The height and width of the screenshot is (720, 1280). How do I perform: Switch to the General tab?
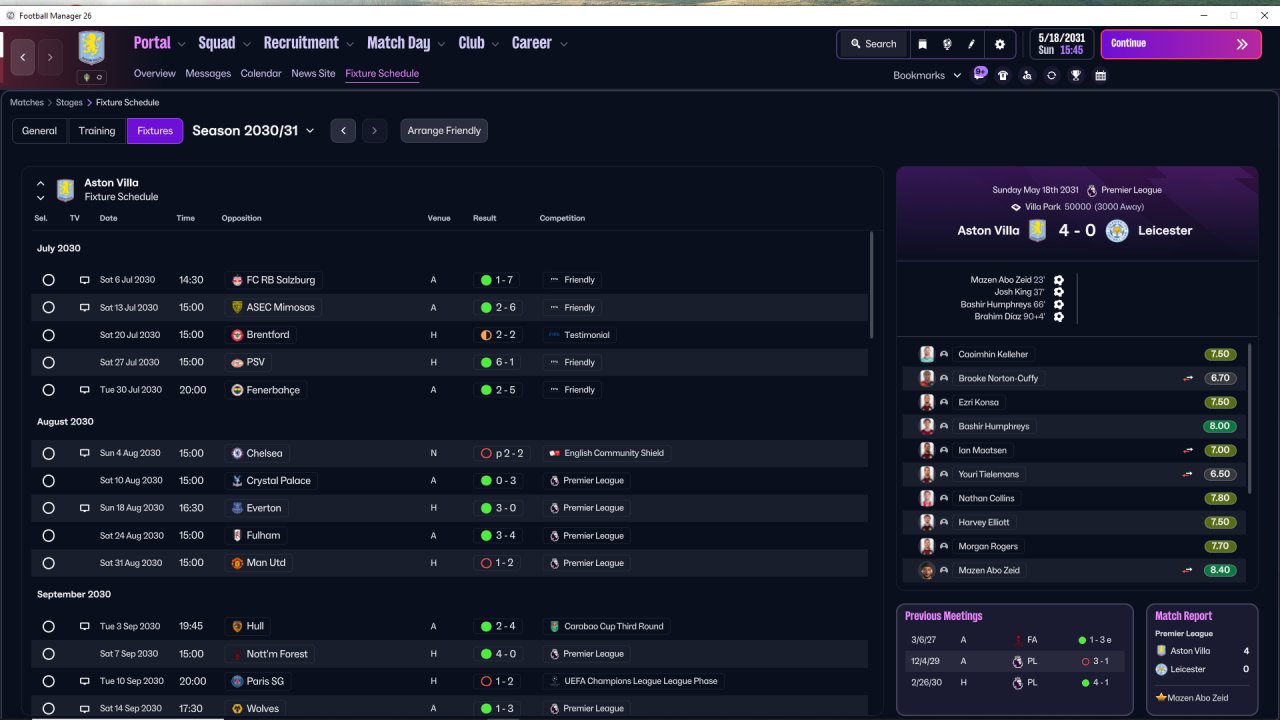point(40,131)
